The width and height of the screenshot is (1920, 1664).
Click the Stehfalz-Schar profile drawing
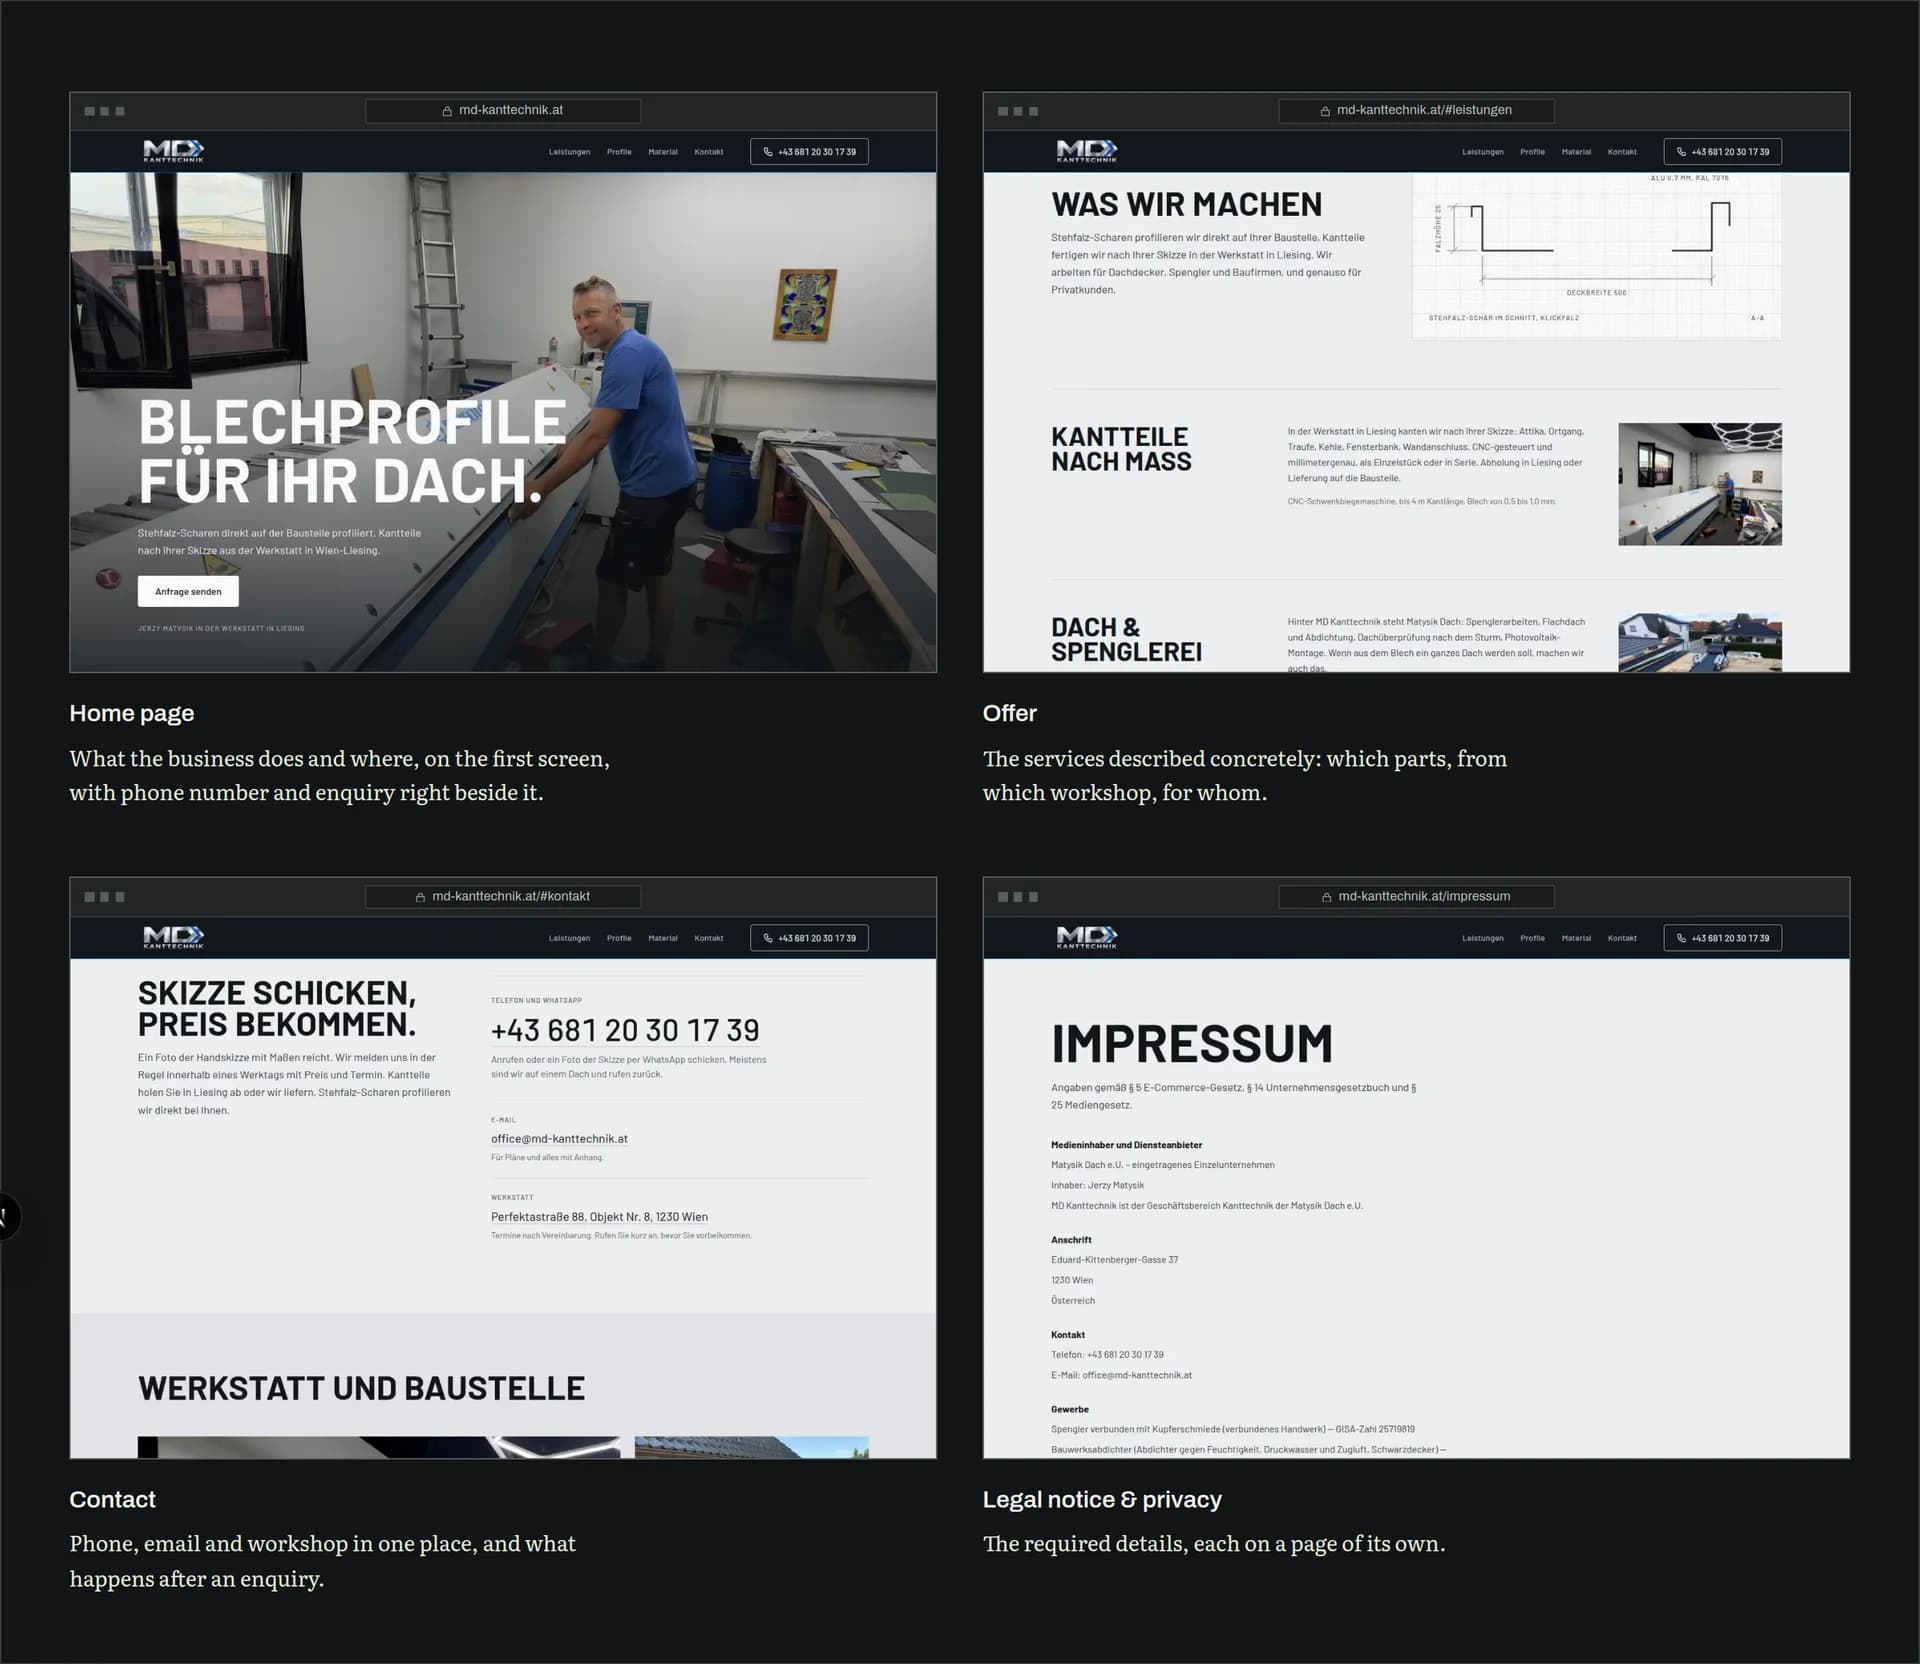click(x=1596, y=256)
